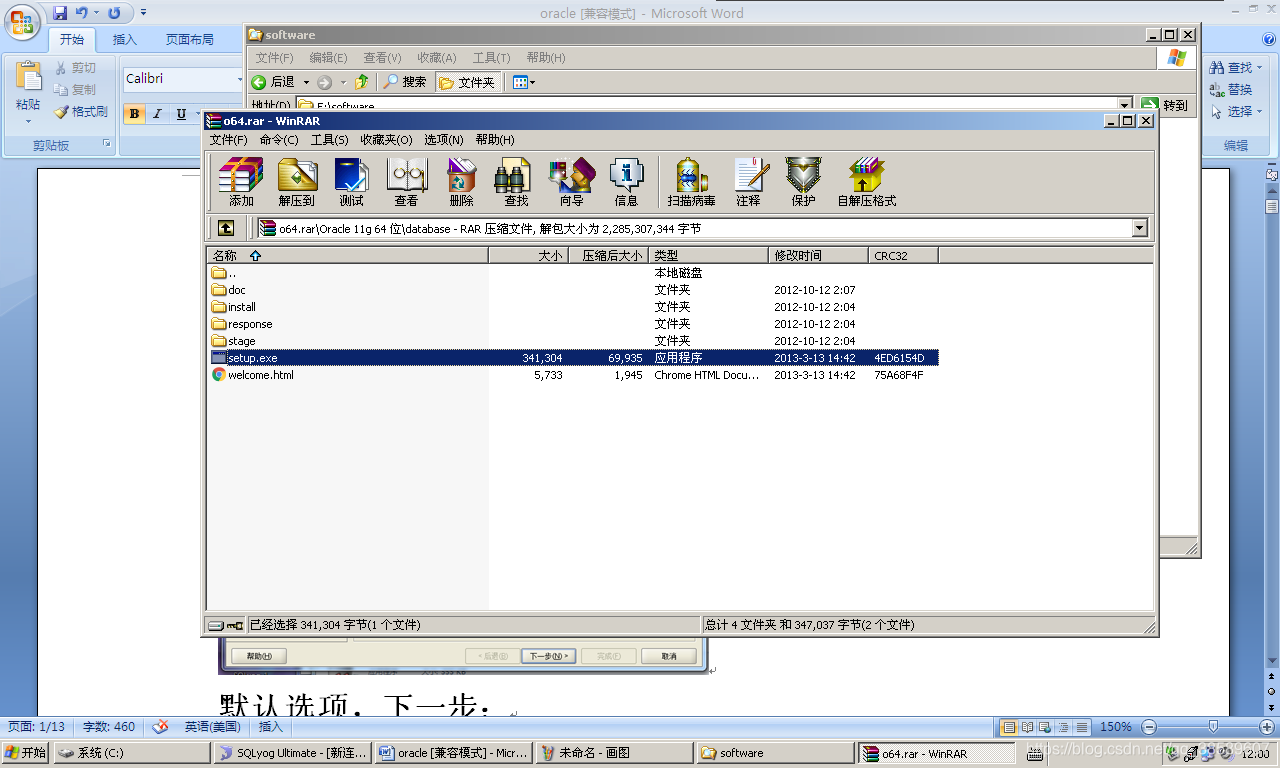Undo the last action in Word
The height and width of the screenshot is (768, 1280).
[x=83, y=13]
